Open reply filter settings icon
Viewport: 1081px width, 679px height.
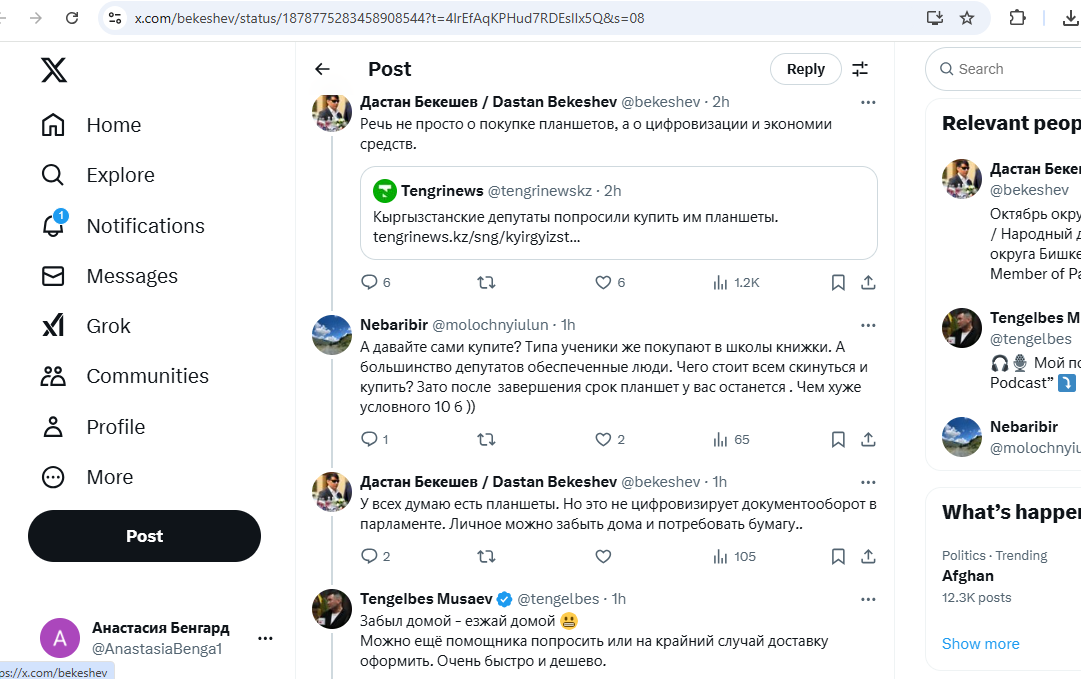(x=860, y=69)
